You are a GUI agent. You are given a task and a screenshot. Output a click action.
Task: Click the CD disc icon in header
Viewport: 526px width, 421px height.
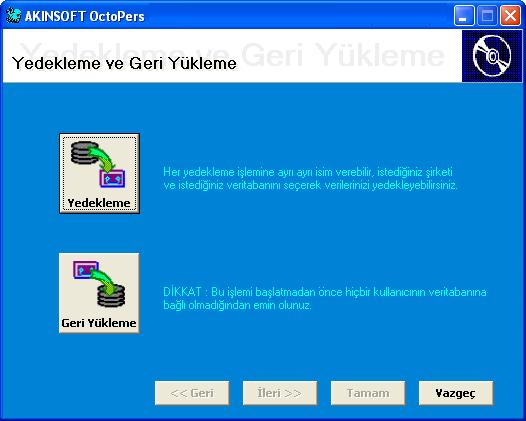click(492, 56)
